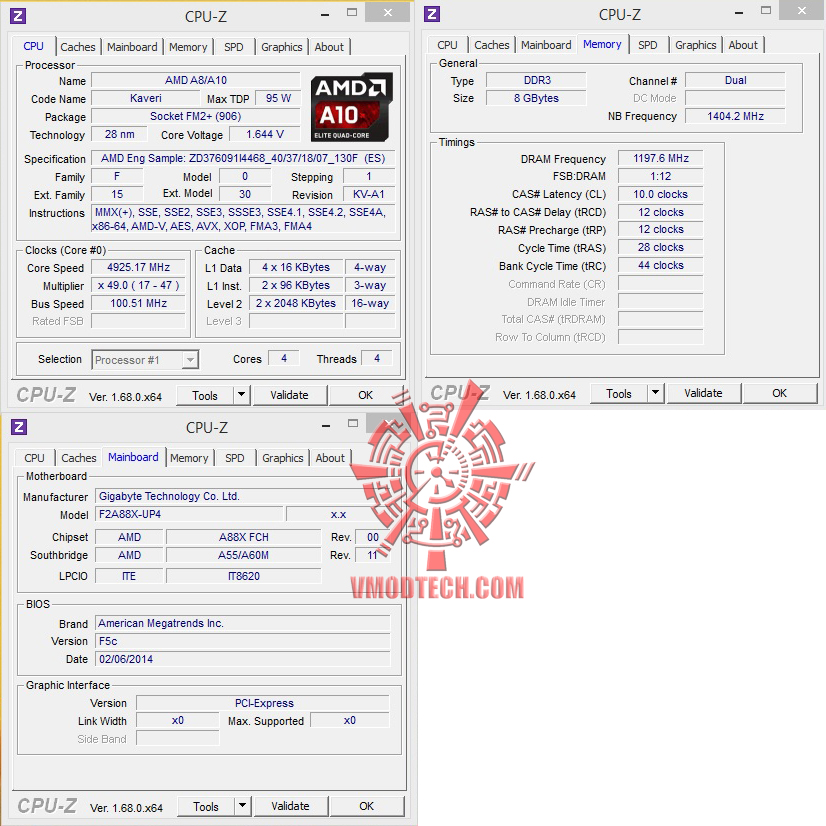Viewport: 826px width, 826px height.
Task: Click the Core Speed value 4925.17 MHz
Action: [x=138, y=268]
